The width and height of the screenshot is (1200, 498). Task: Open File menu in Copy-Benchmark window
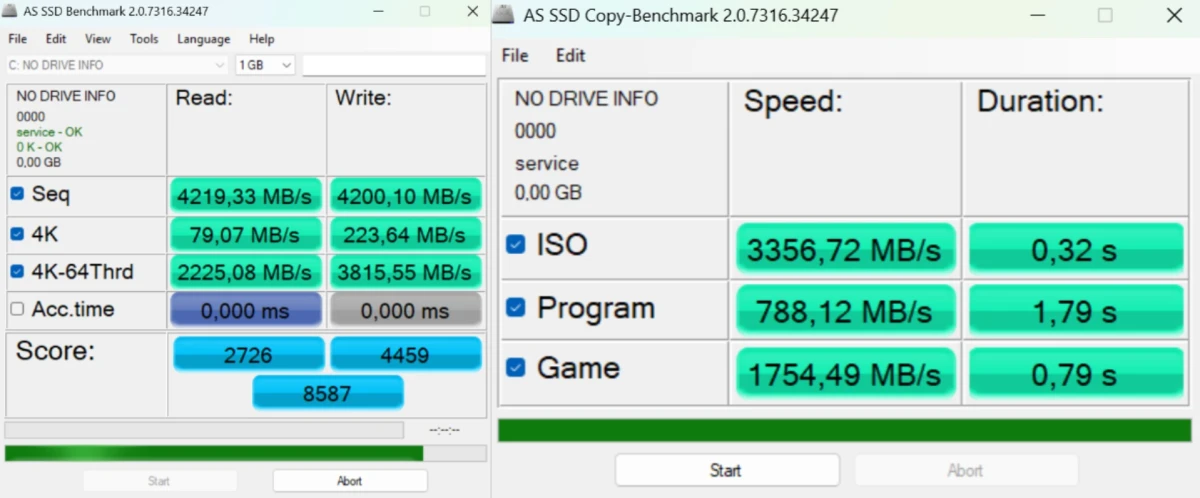pyautogui.click(x=515, y=55)
